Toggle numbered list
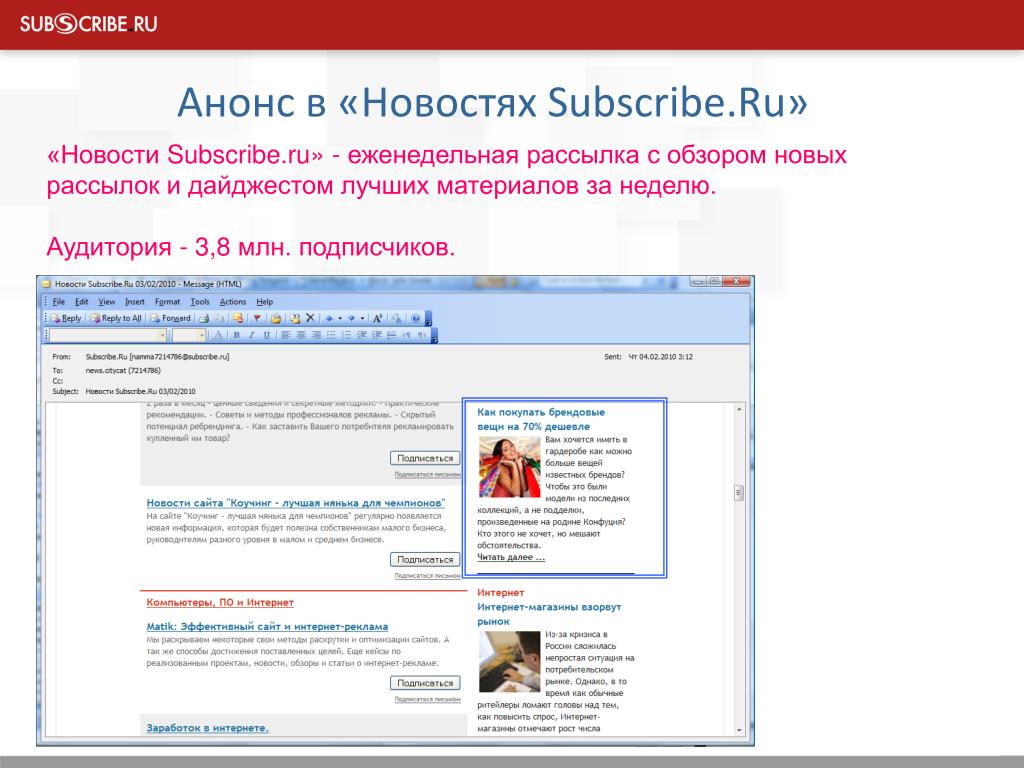 tap(347, 335)
